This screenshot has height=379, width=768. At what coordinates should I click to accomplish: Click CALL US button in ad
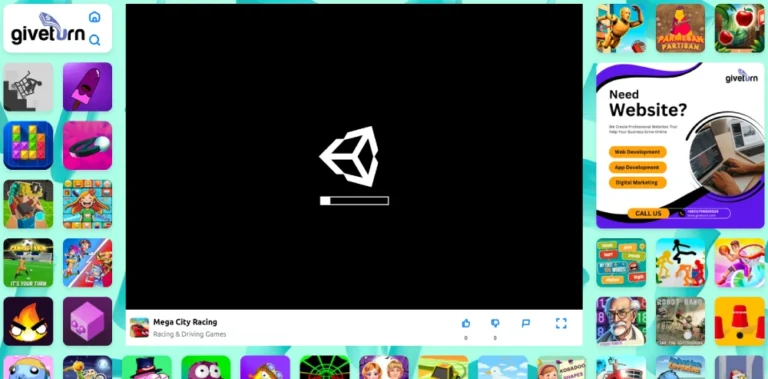pyautogui.click(x=648, y=213)
